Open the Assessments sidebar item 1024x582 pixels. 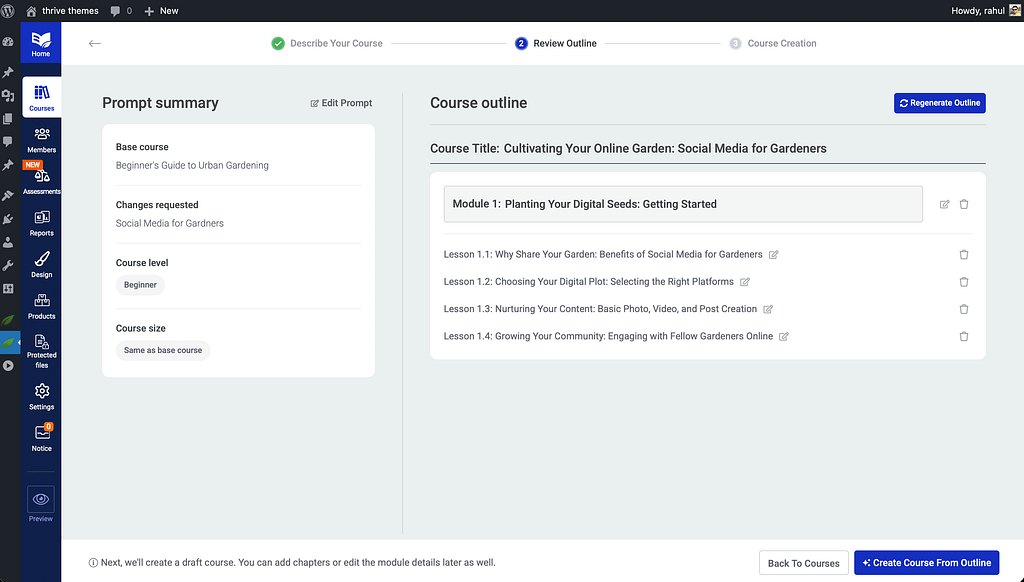[x=41, y=180]
